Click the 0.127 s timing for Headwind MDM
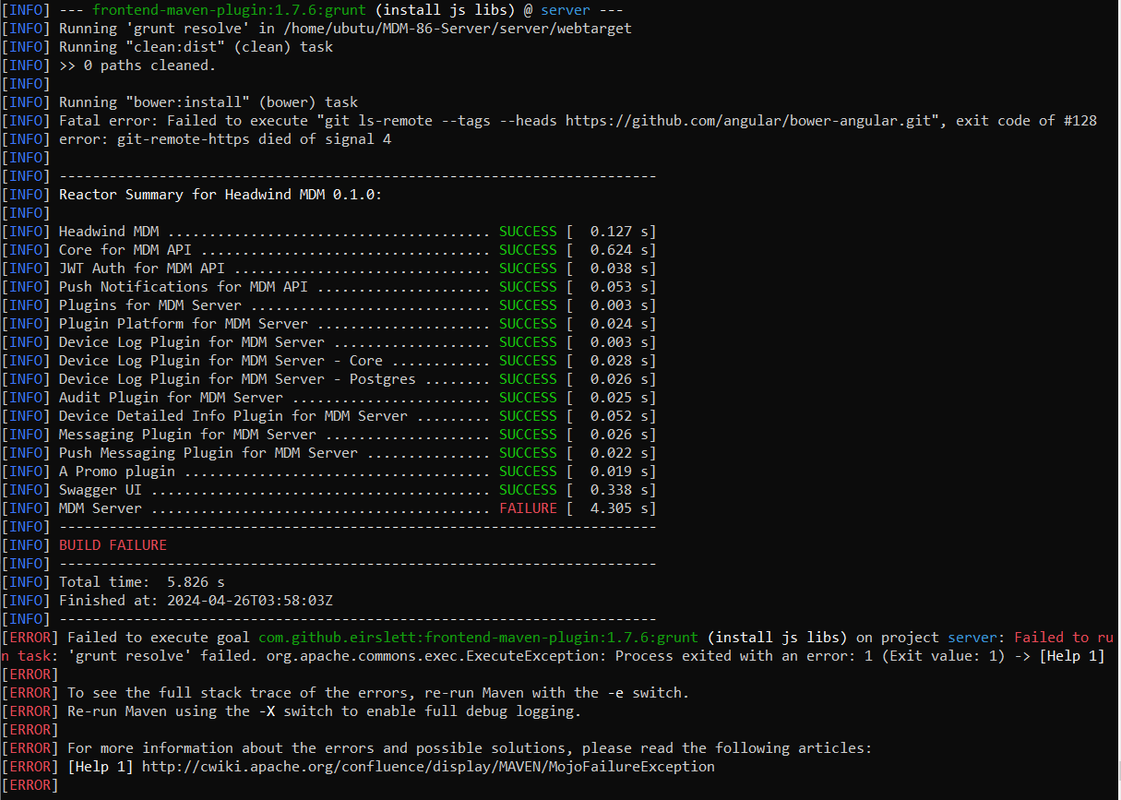1121x800 pixels. click(x=620, y=232)
